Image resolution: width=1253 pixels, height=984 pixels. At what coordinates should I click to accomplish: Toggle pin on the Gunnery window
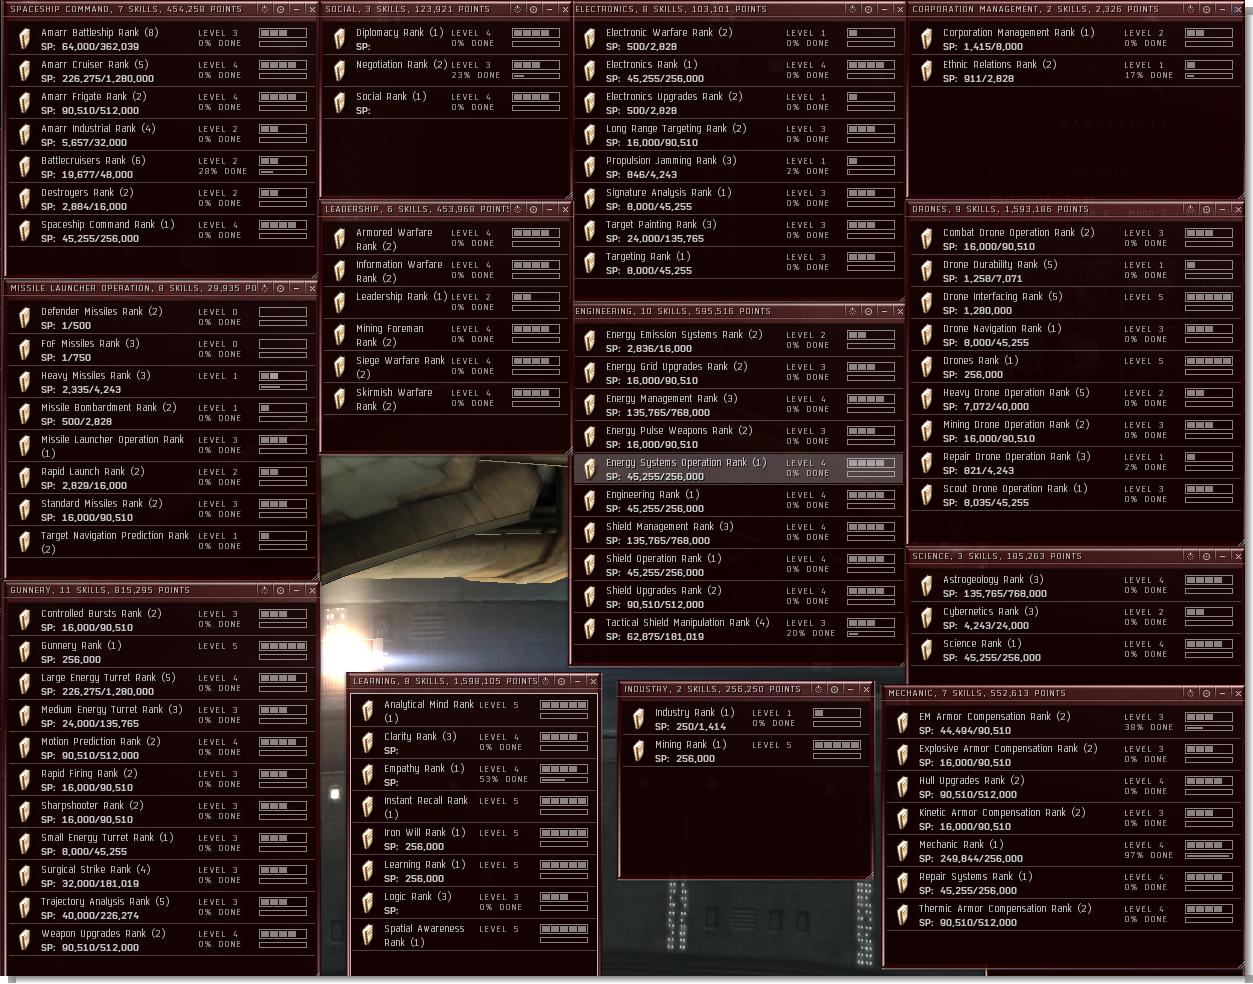[280, 590]
